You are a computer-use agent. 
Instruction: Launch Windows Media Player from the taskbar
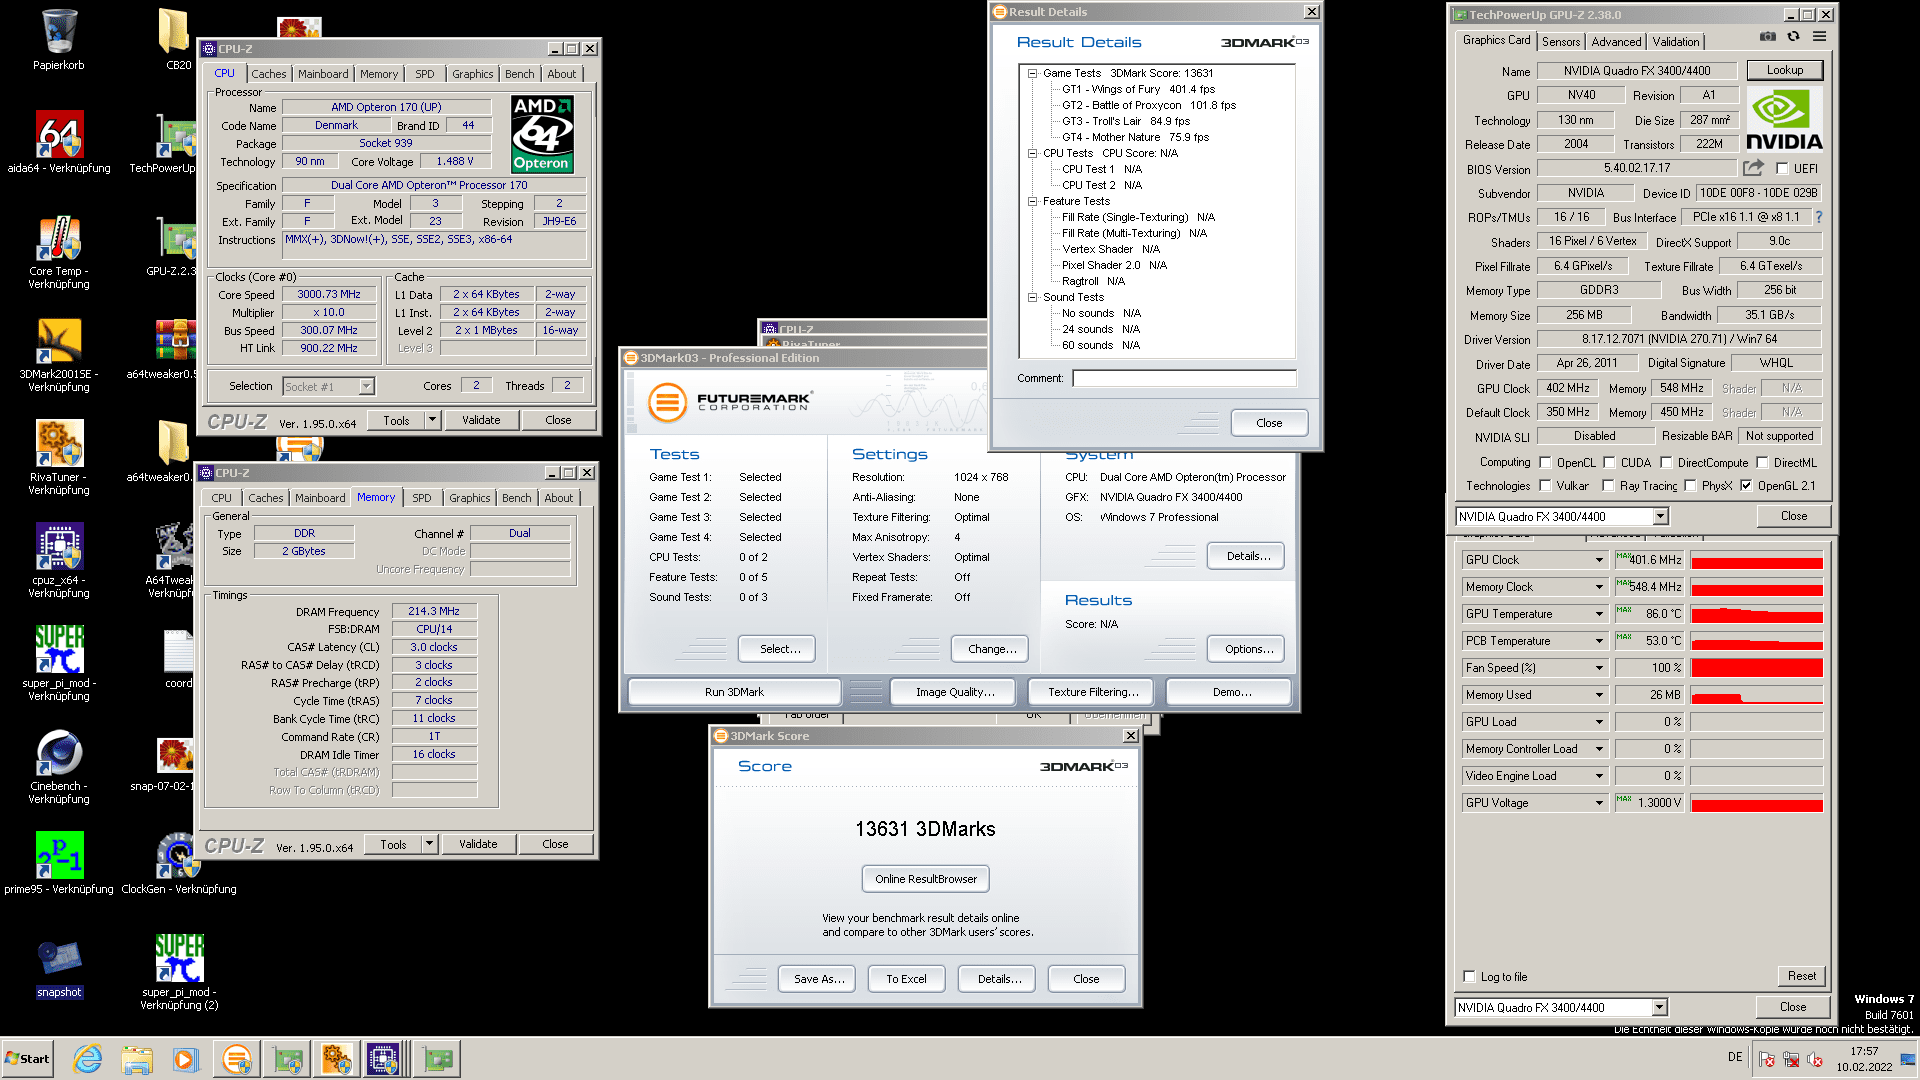point(185,1059)
